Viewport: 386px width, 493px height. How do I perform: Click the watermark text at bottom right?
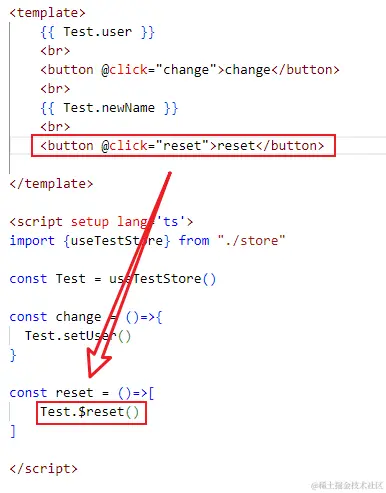pyautogui.click(x=347, y=485)
